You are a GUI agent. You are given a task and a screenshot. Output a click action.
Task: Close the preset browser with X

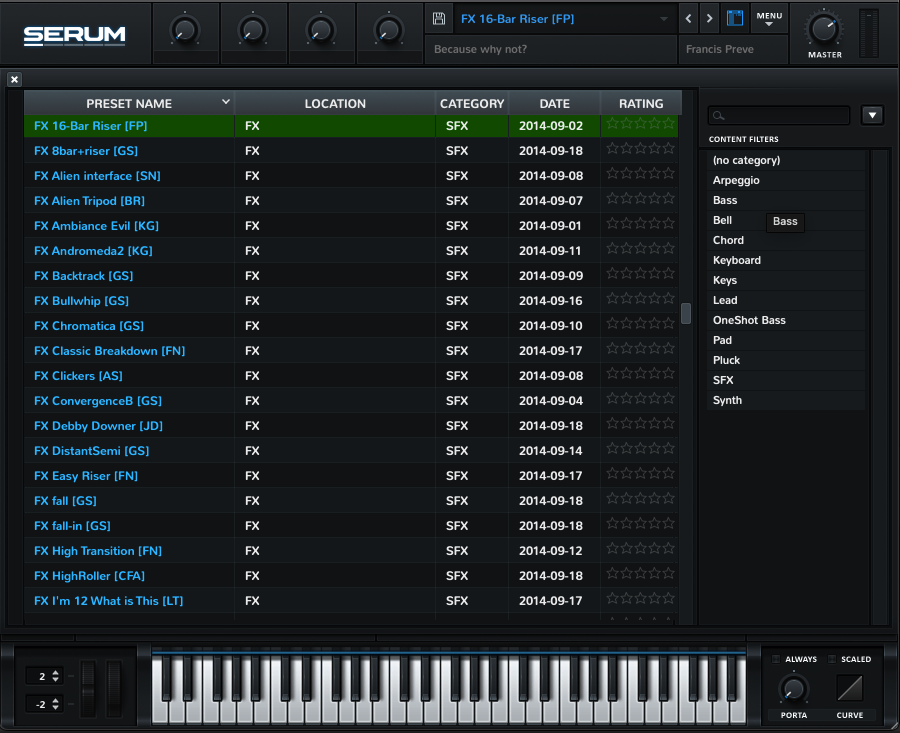[x=15, y=79]
